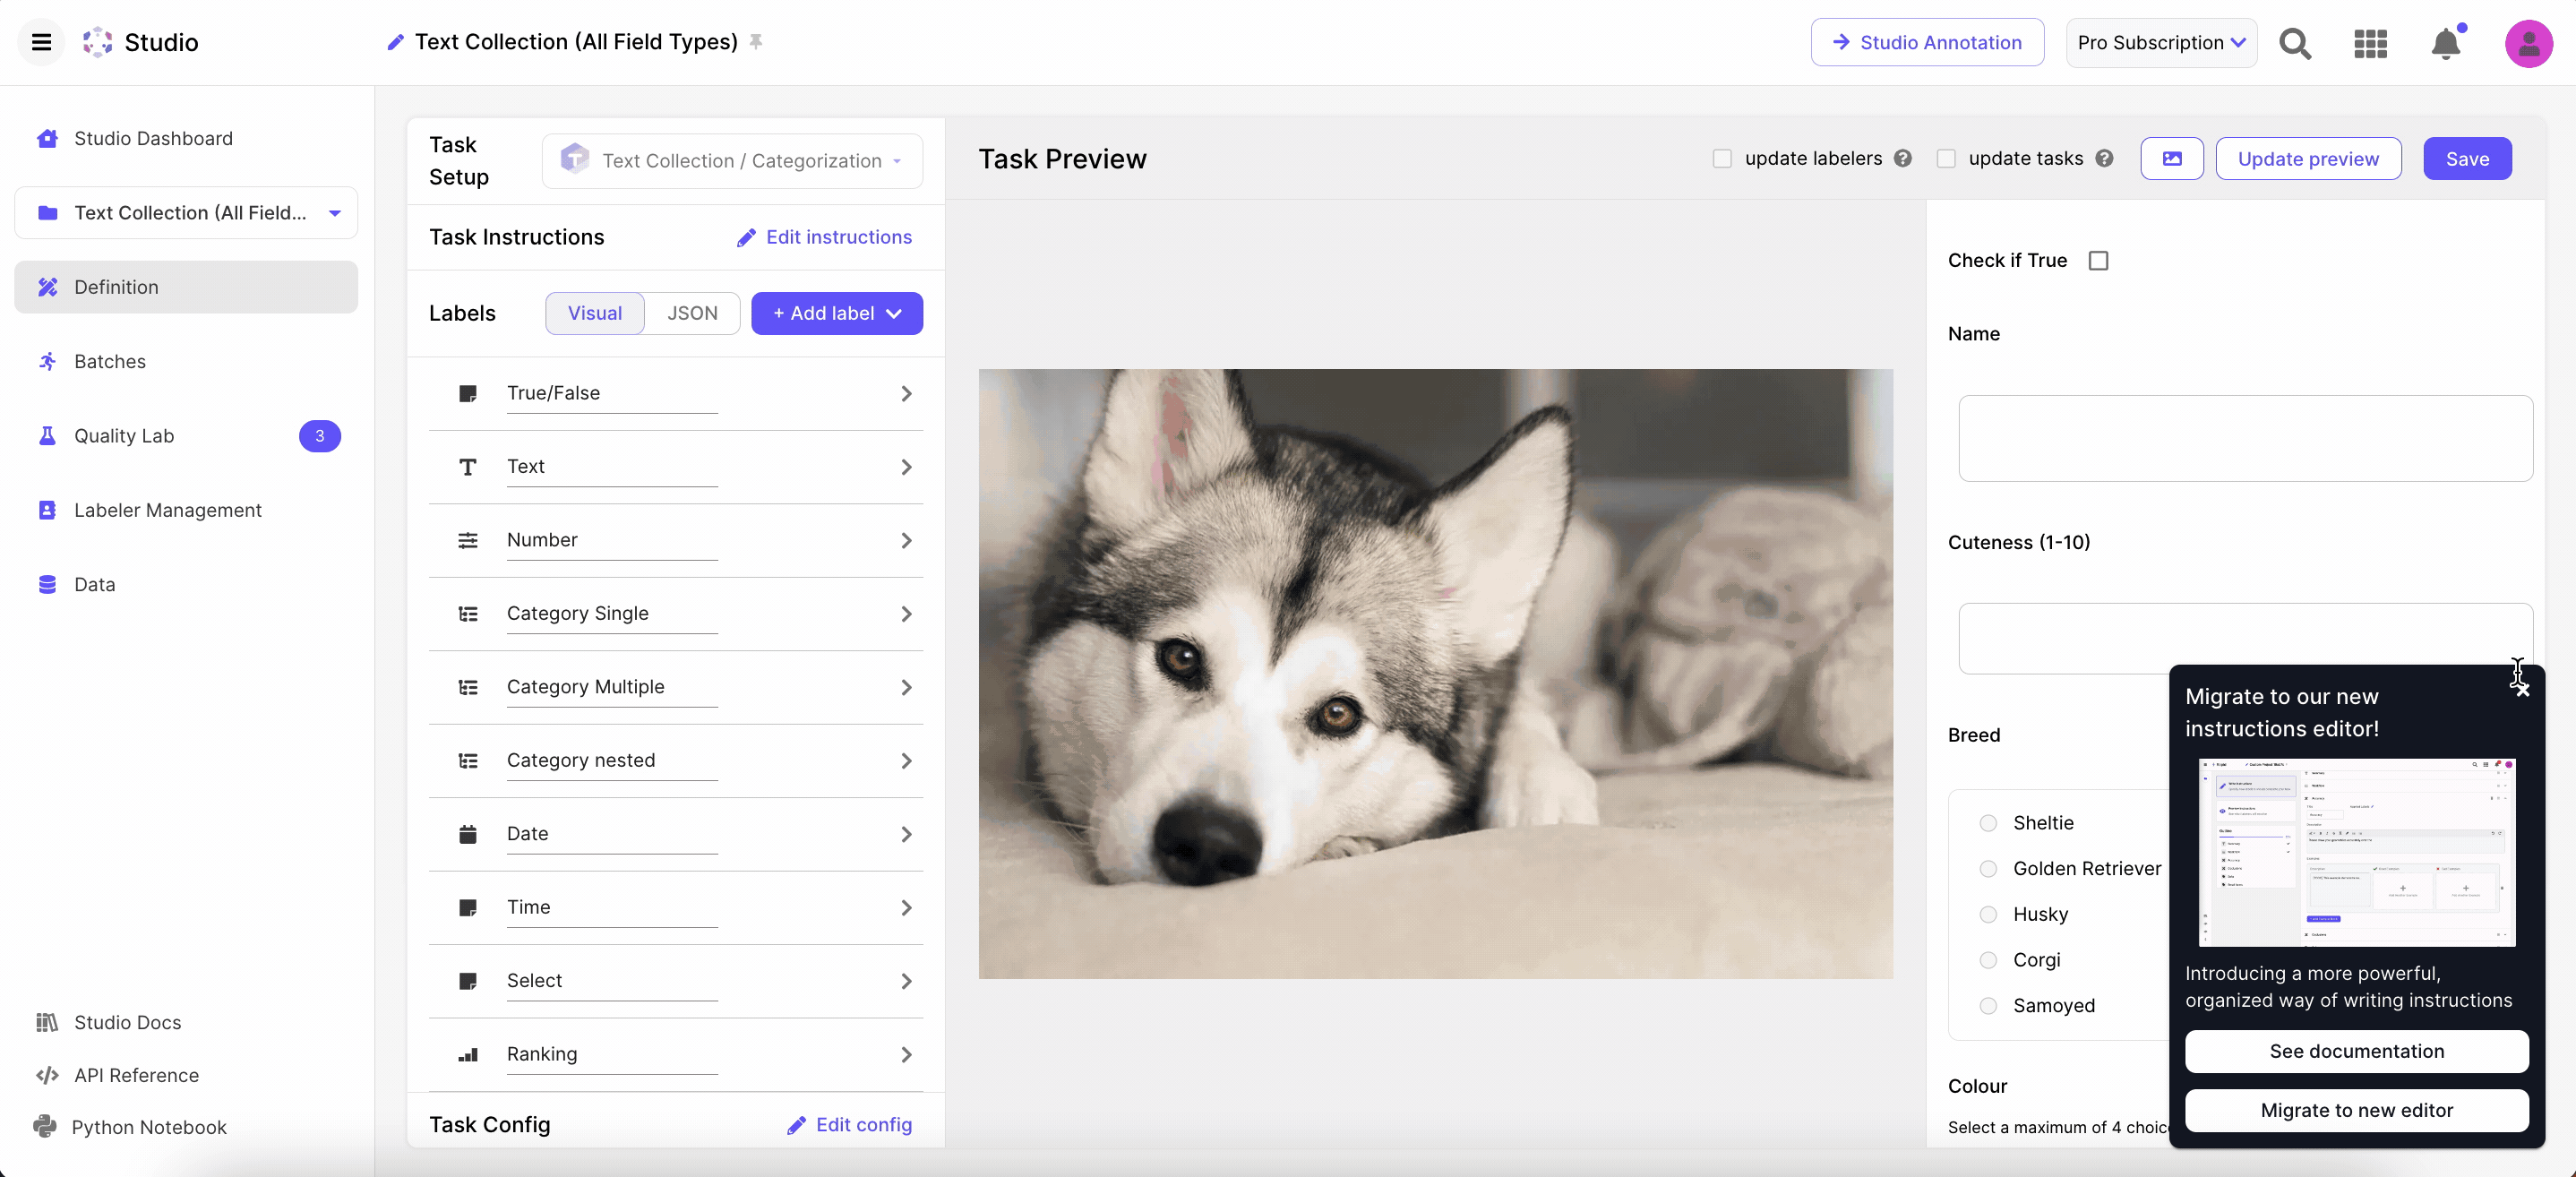2576x1177 pixels.
Task: Open the hamburger menu icon
Action: click(x=41, y=42)
